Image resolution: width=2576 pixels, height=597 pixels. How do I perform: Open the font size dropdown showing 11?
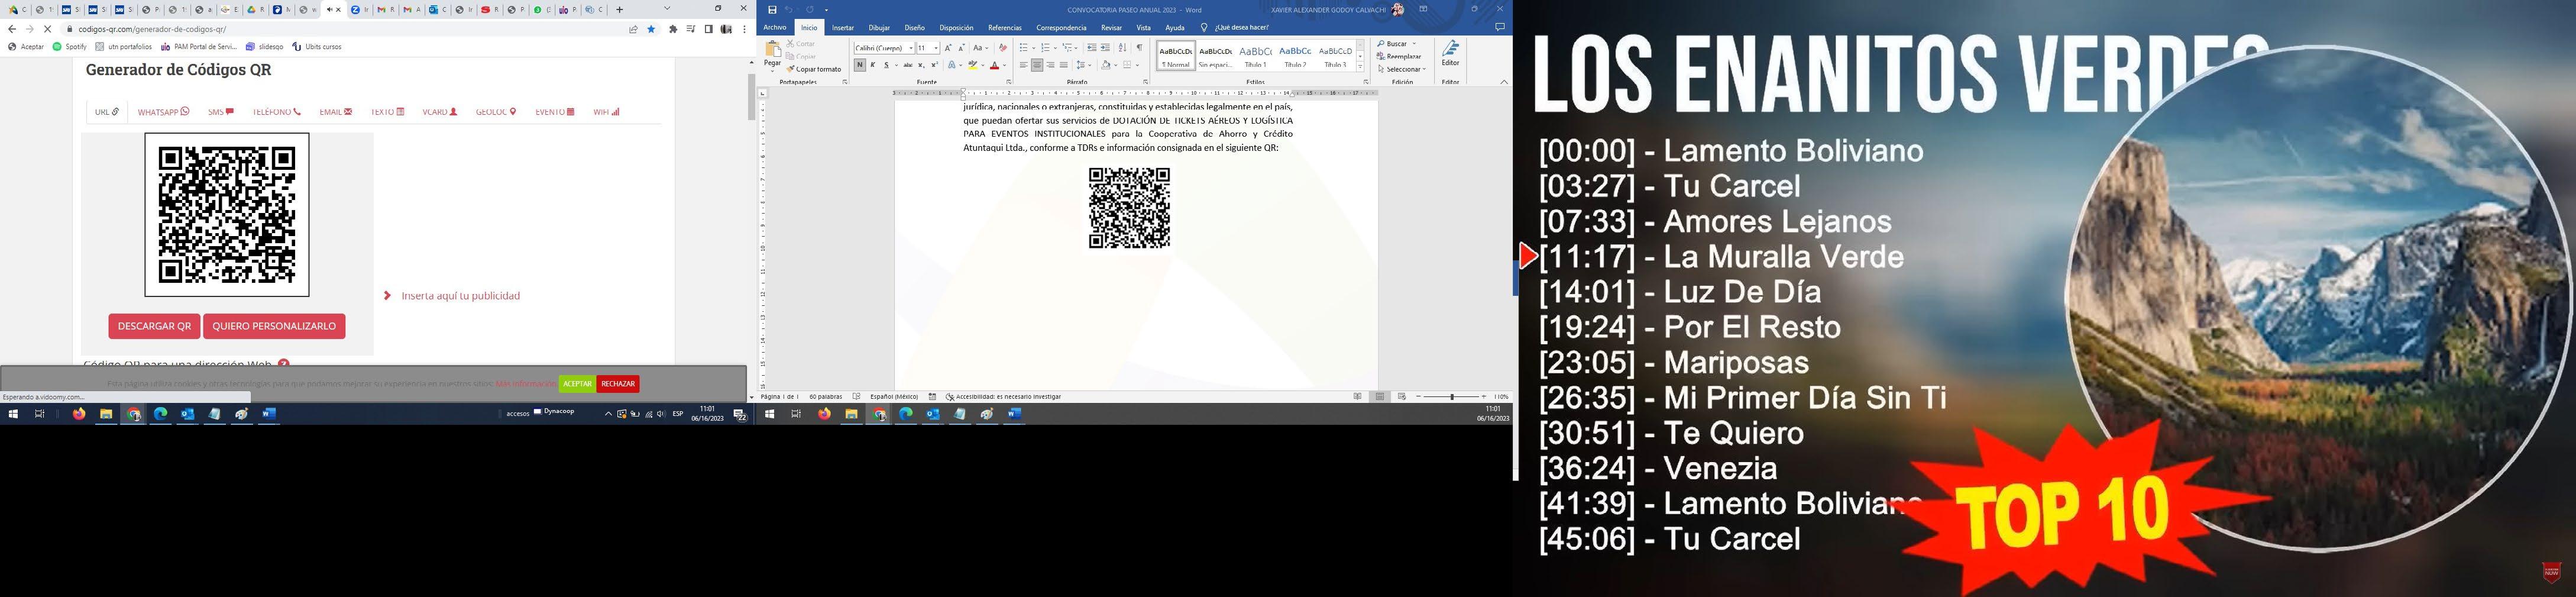[936, 48]
